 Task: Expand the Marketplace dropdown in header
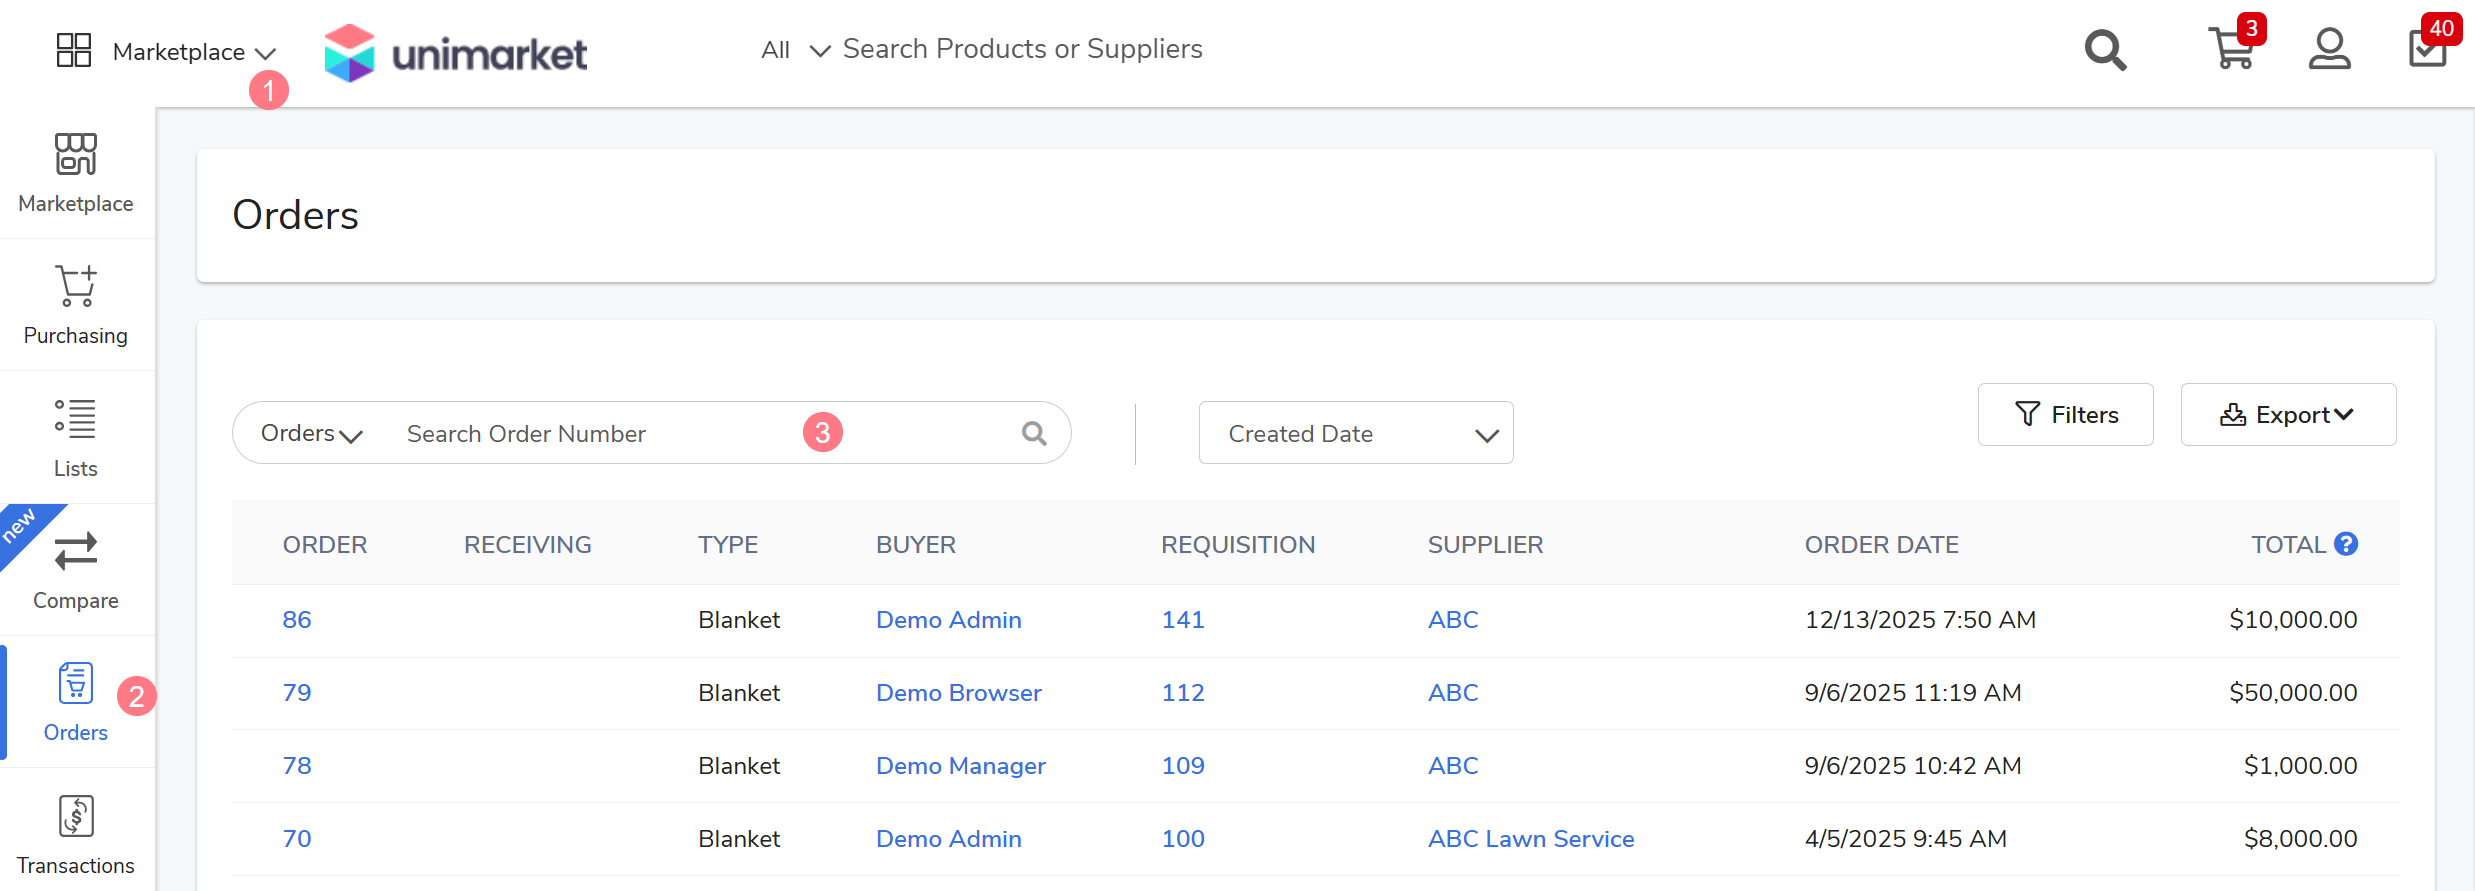194,52
